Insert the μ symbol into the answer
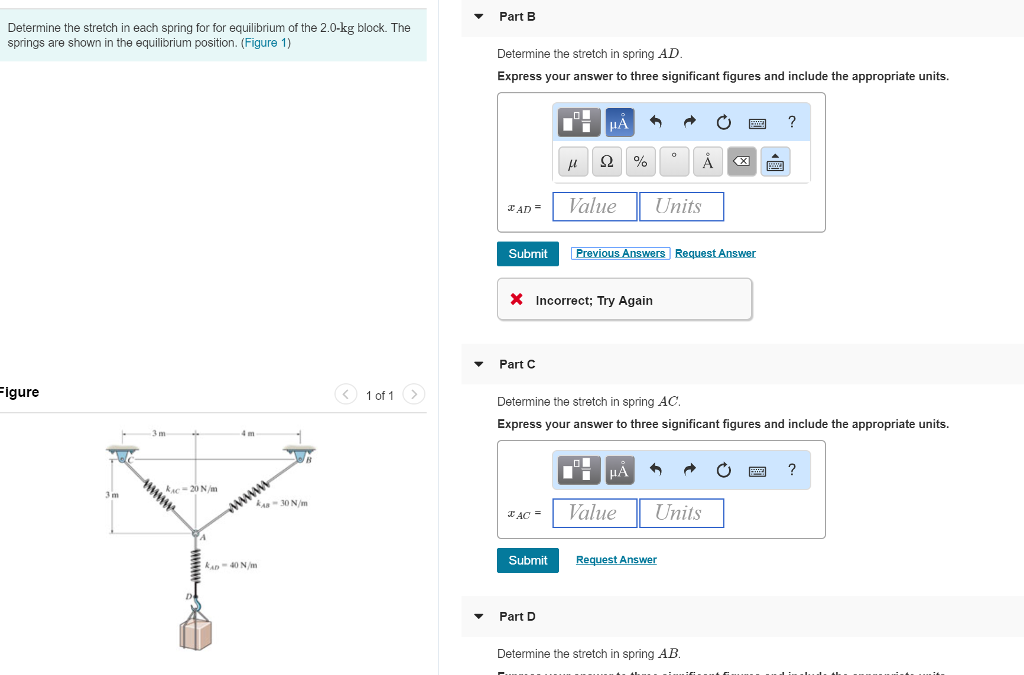1024x675 pixels. click(x=572, y=161)
